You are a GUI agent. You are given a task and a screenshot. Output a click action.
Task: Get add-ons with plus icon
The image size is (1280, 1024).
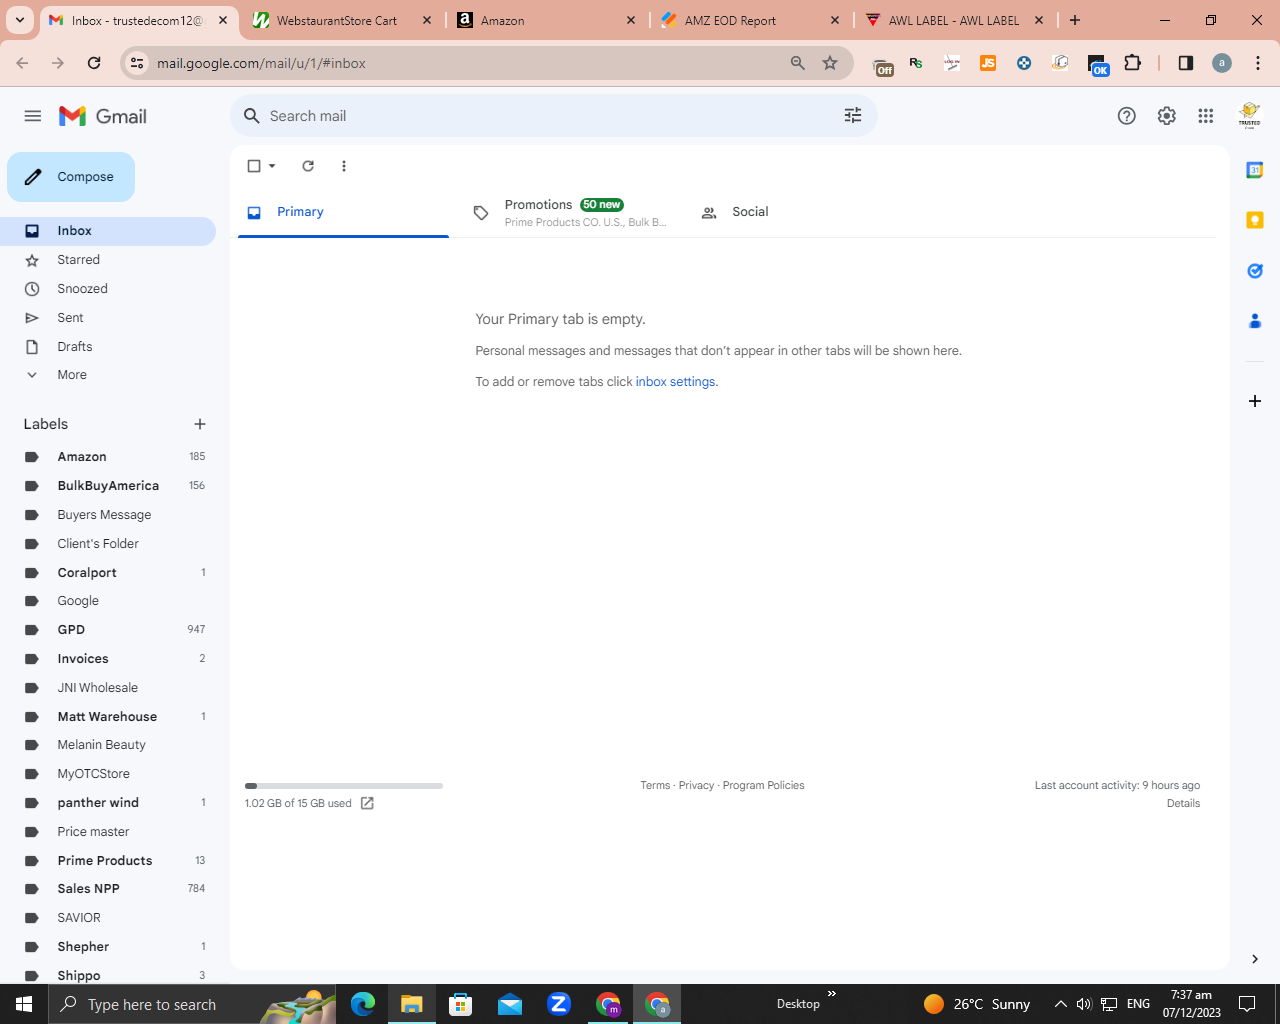pyautogui.click(x=1255, y=401)
